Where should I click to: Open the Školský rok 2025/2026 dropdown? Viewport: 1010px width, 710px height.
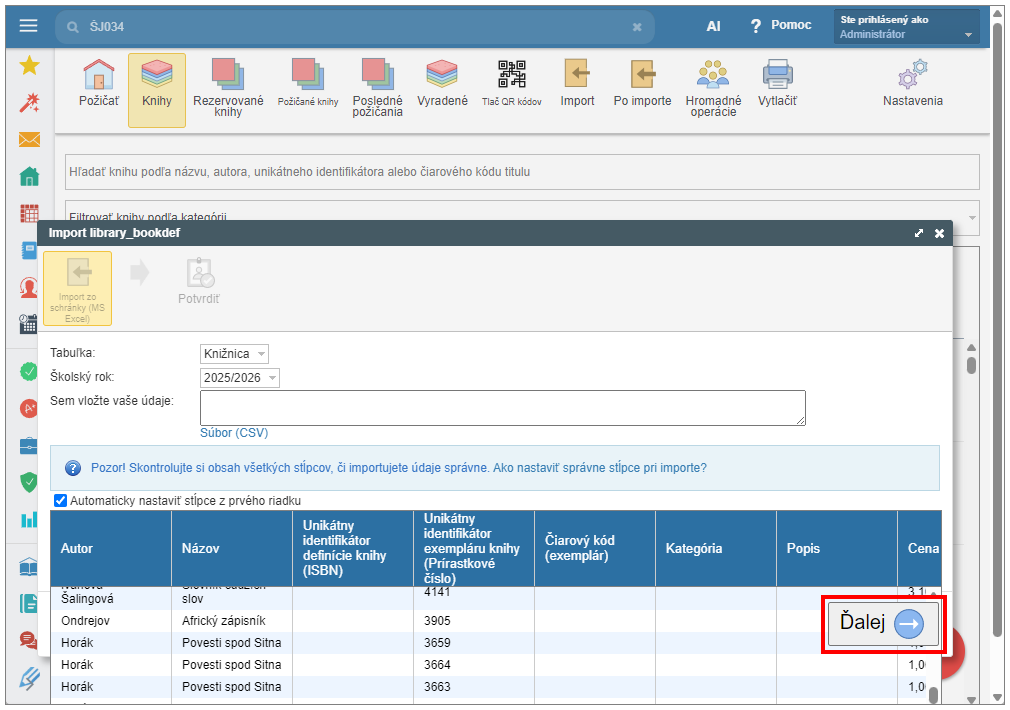pyautogui.click(x=240, y=377)
